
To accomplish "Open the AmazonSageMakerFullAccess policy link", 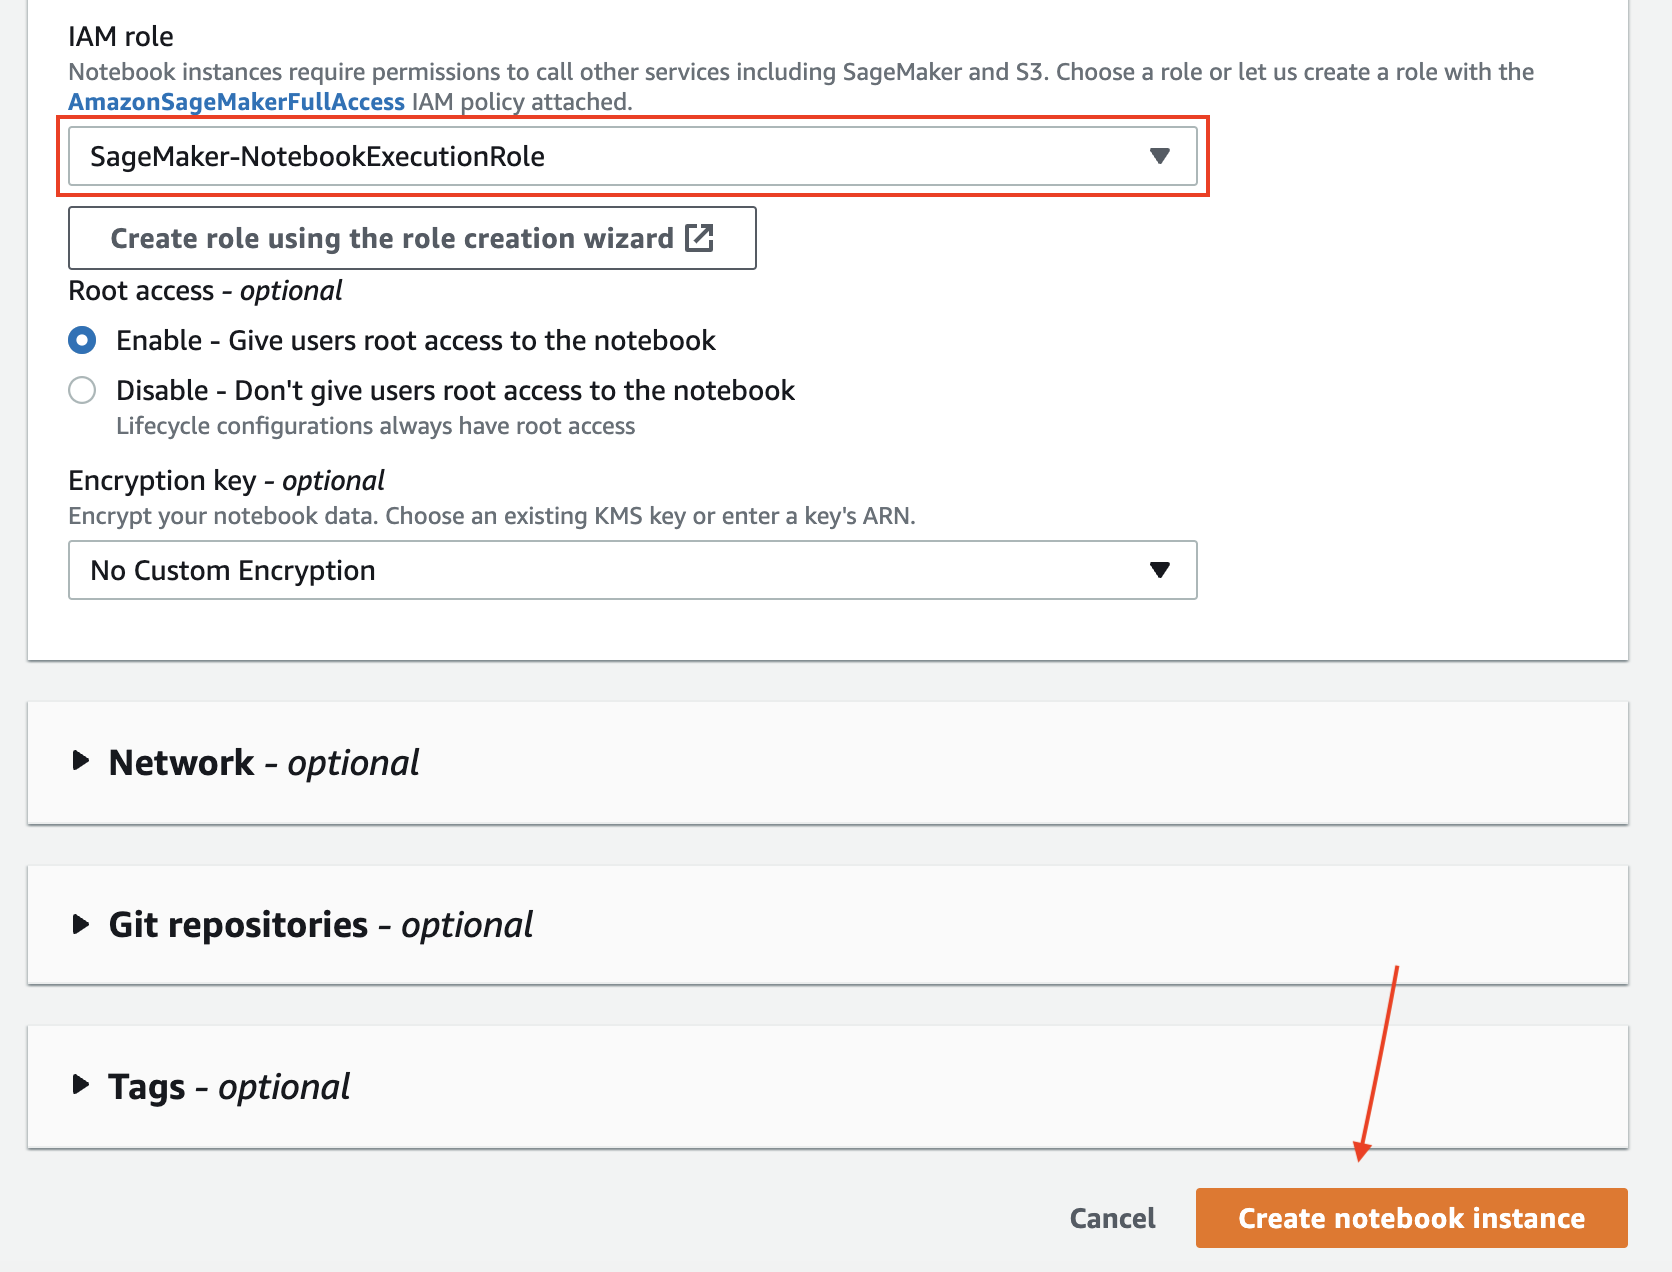I will click(x=237, y=101).
